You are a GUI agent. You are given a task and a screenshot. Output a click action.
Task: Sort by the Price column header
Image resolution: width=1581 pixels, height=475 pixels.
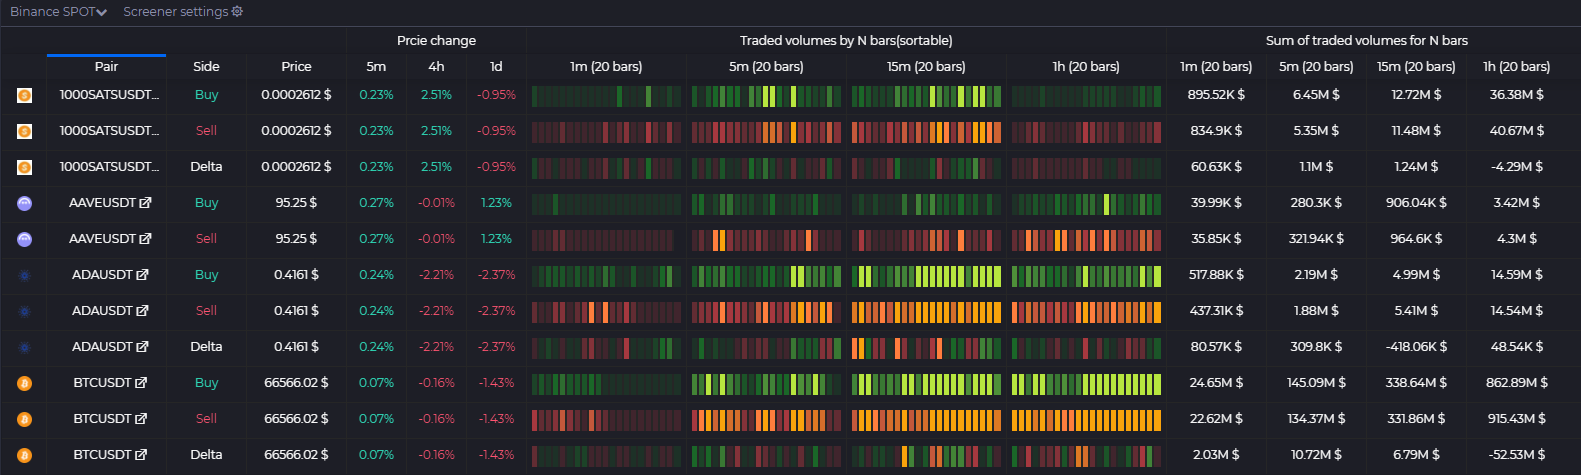(x=296, y=67)
